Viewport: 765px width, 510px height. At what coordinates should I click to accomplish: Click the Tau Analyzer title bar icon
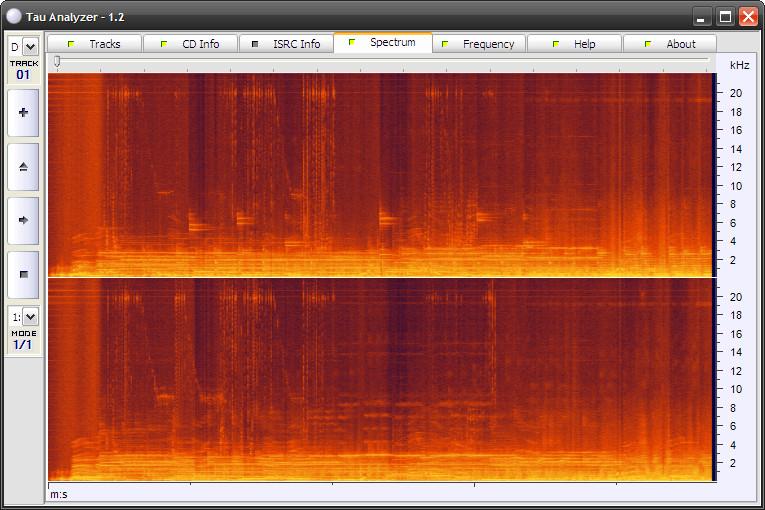13,16
